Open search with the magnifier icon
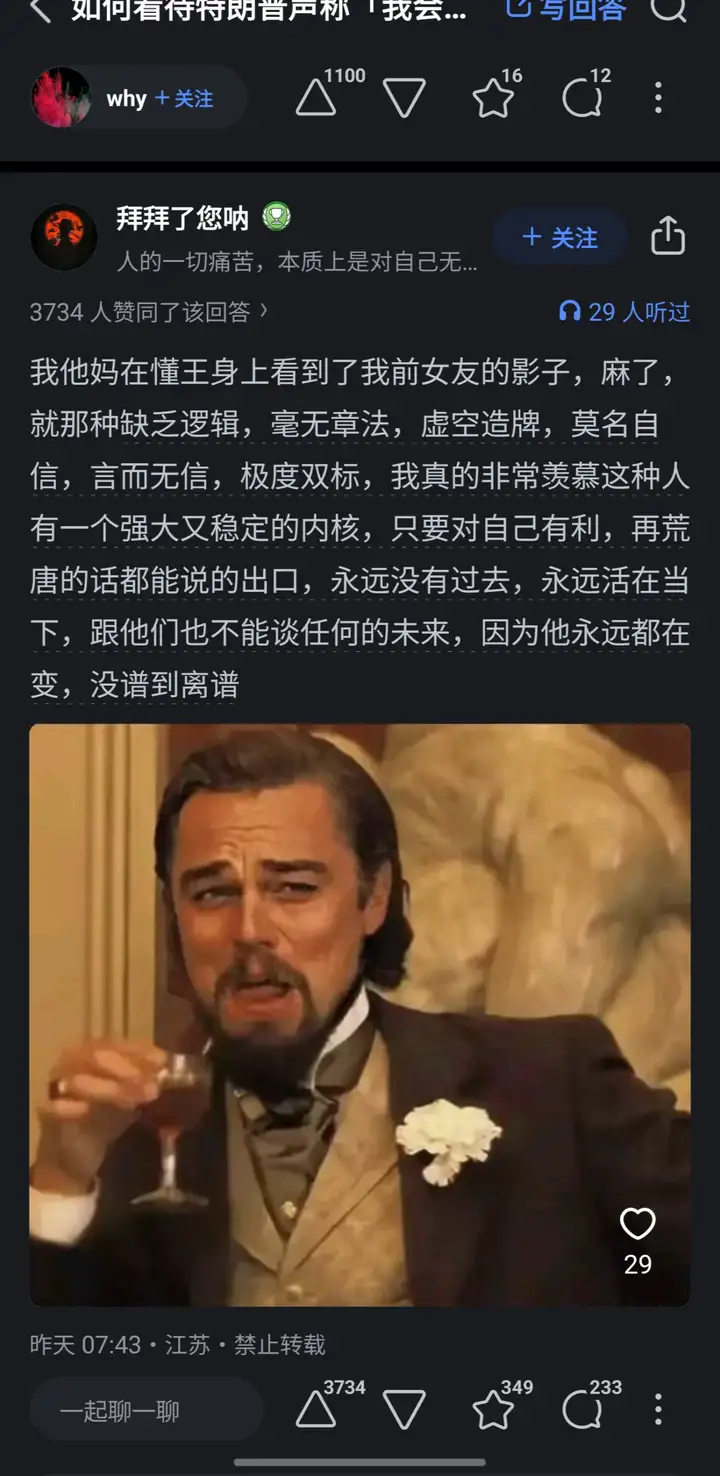 pos(668,8)
